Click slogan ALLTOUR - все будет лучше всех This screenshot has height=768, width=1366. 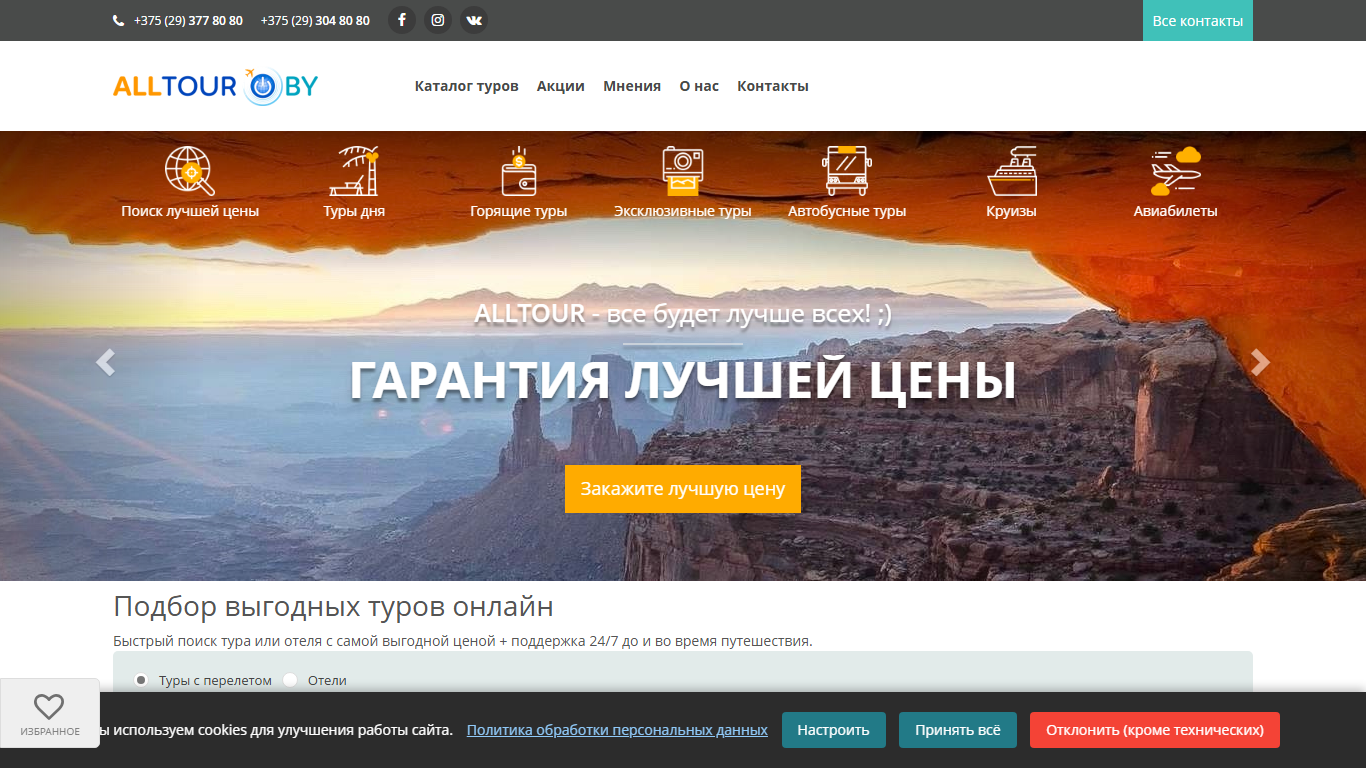click(683, 314)
